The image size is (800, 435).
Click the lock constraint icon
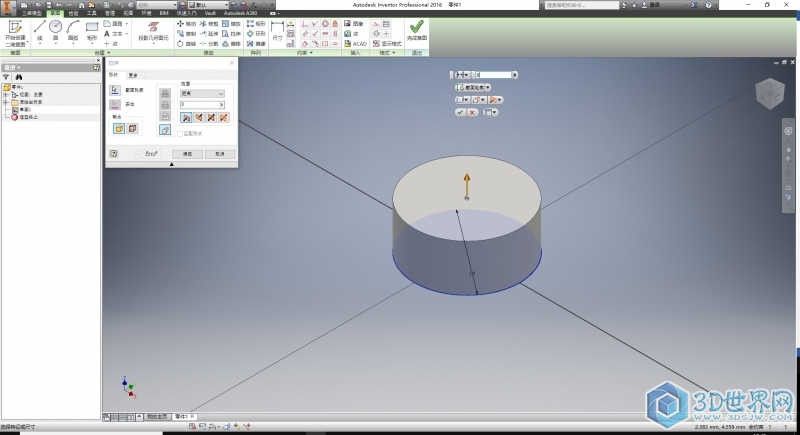335,24
